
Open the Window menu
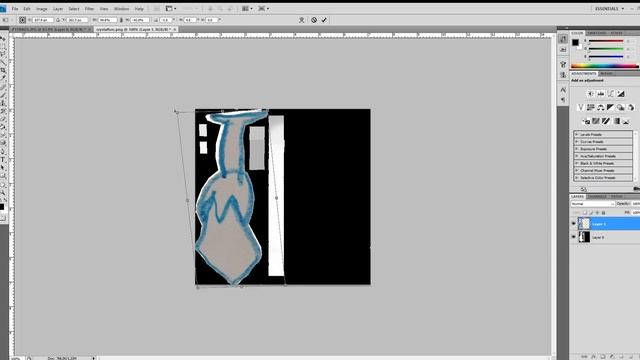121,9
